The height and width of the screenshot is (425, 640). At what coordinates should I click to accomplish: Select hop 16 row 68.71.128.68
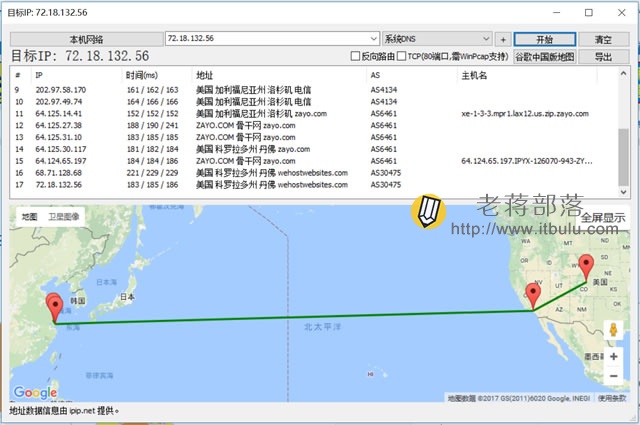pyautogui.click(x=313, y=173)
